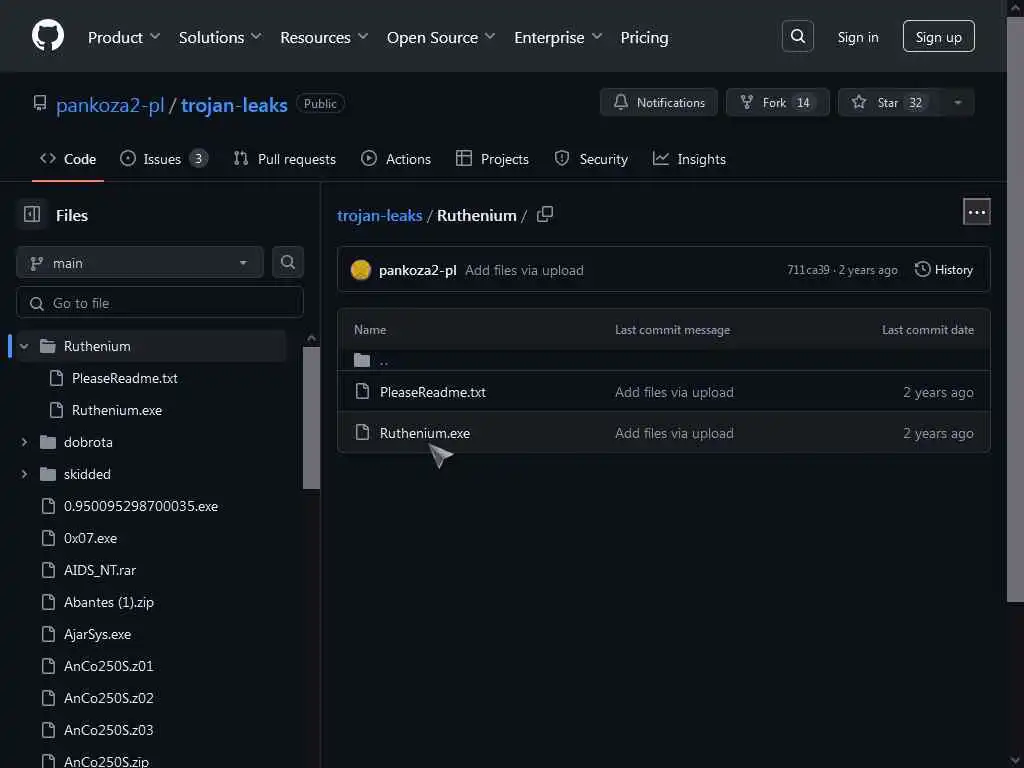Click the page vertical scrollbar

click(x=1016, y=310)
